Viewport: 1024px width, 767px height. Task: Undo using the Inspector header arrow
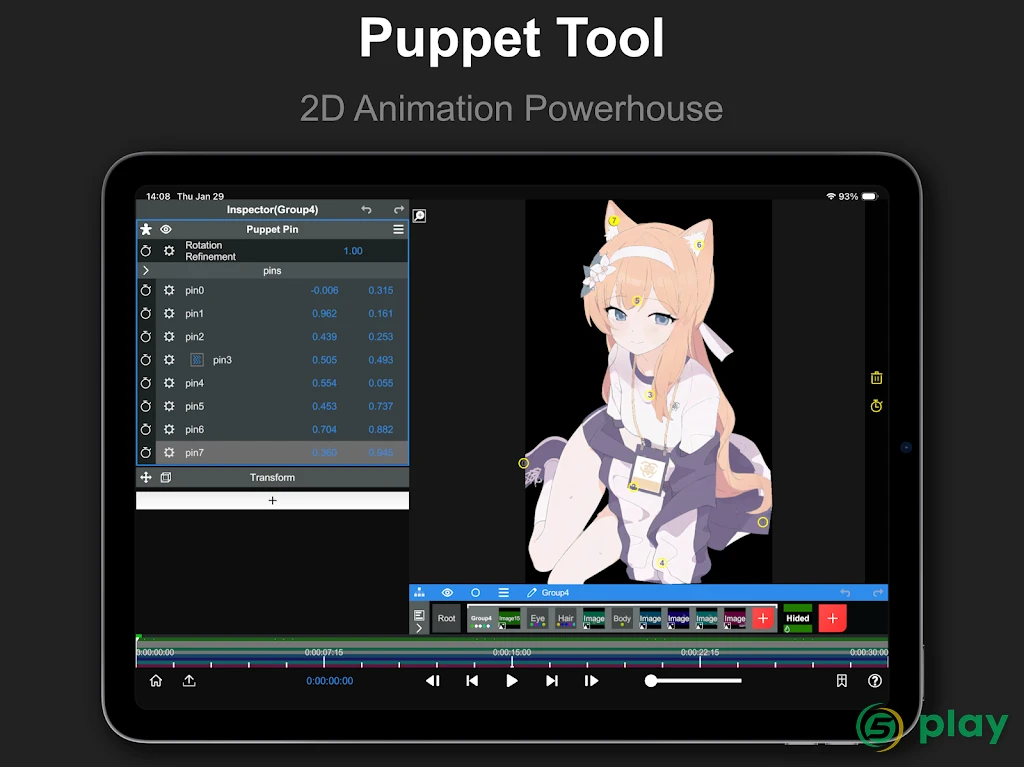click(x=366, y=210)
